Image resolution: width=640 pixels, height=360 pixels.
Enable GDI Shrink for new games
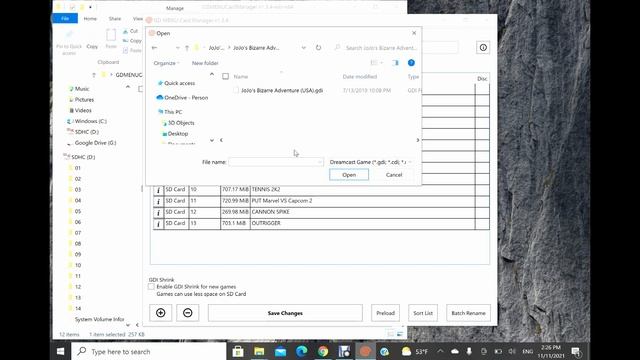(x=151, y=287)
